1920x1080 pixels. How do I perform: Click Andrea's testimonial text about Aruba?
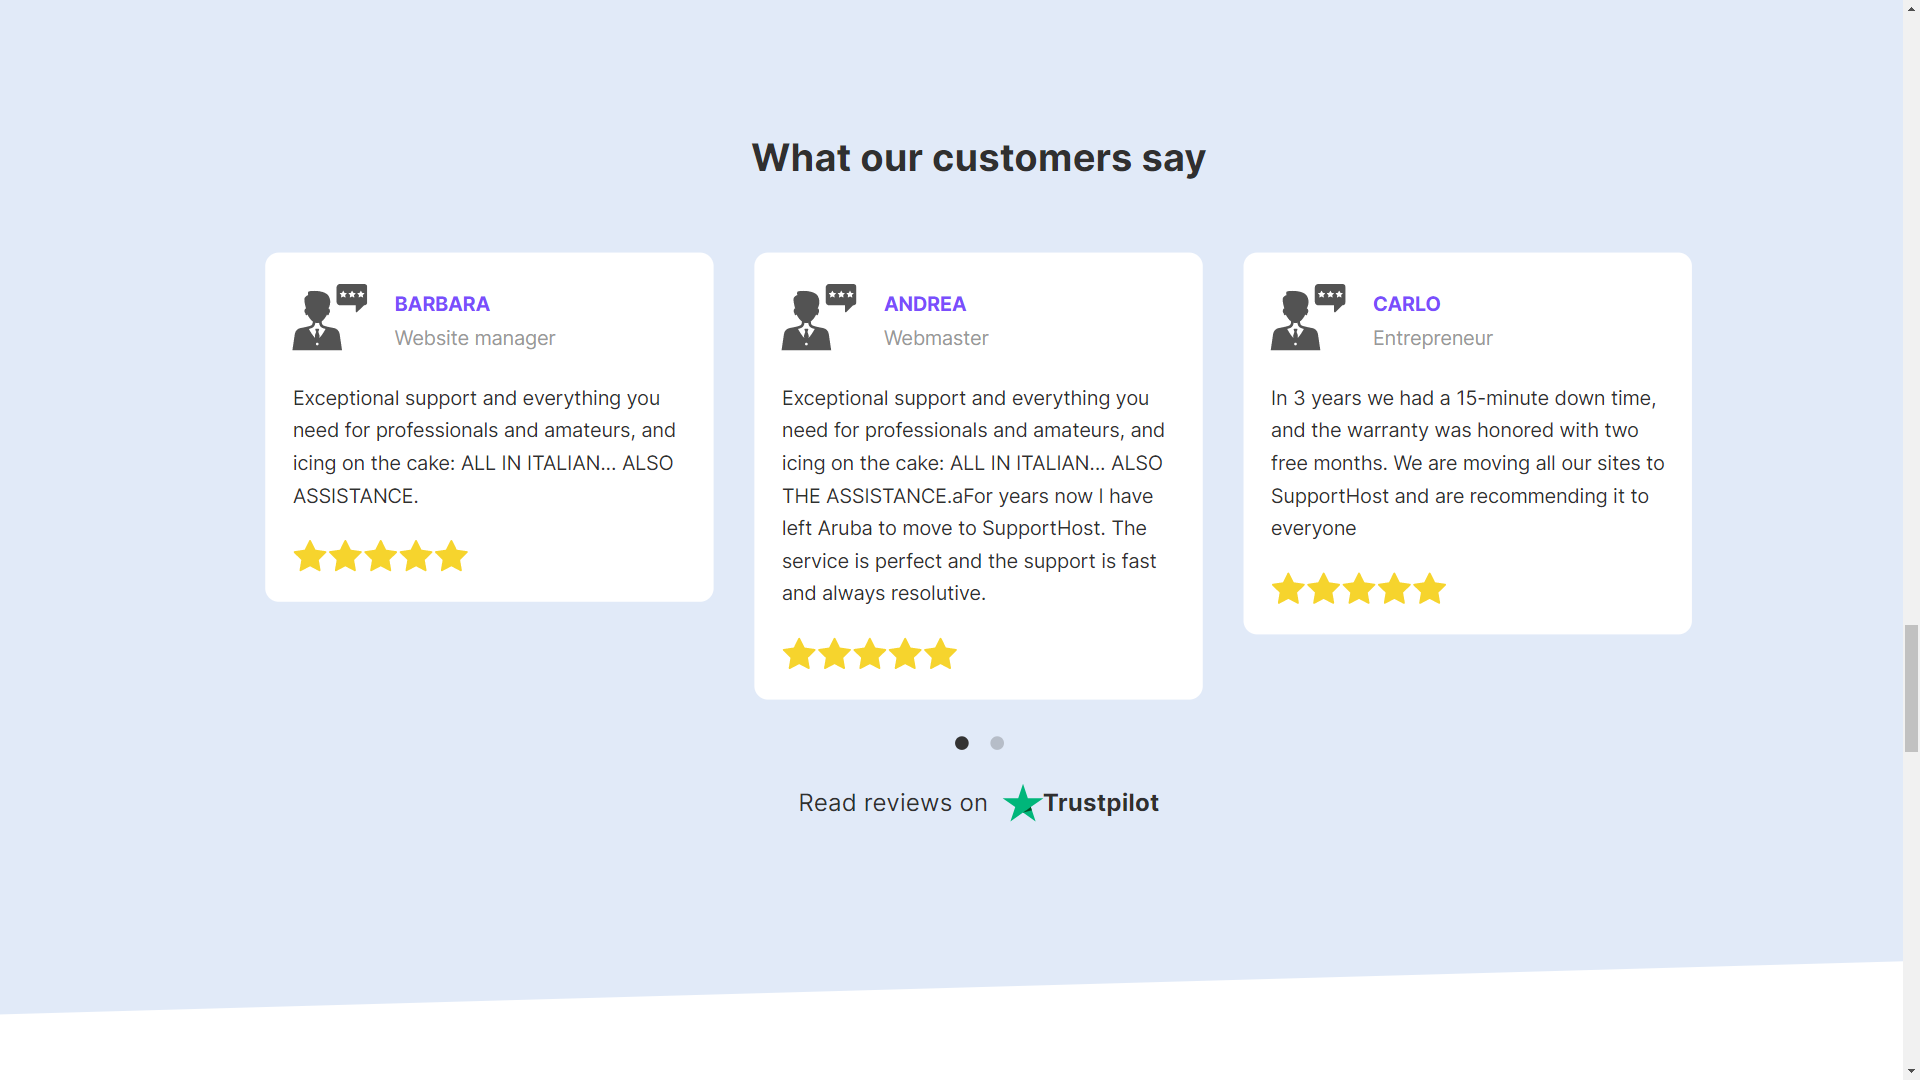click(968, 528)
